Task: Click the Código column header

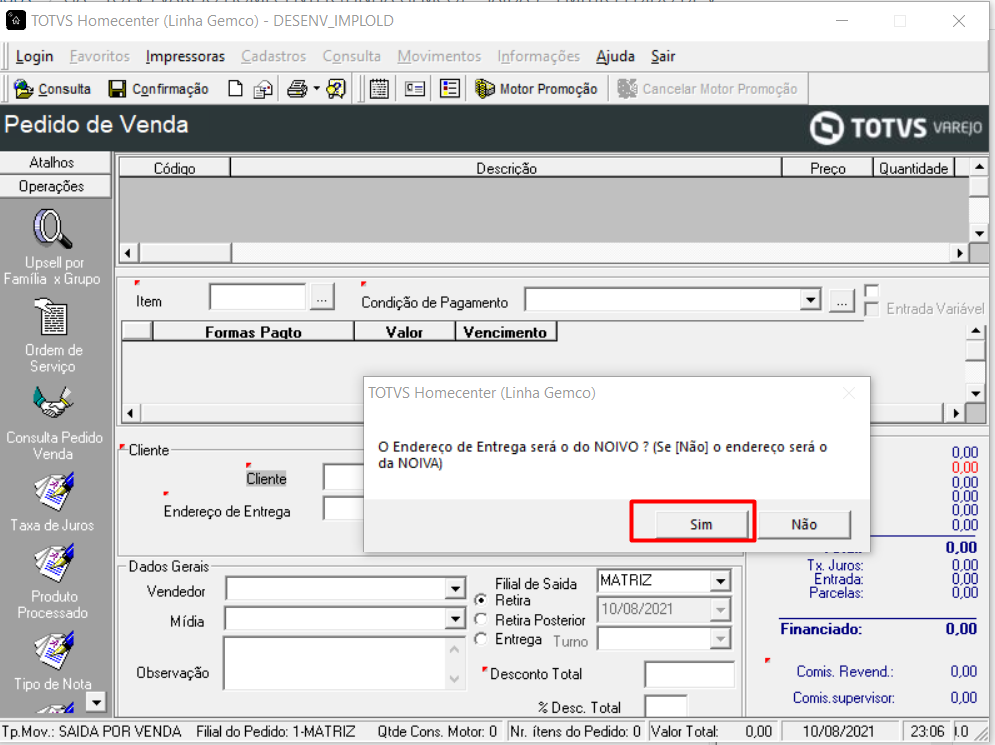Action: point(175,168)
